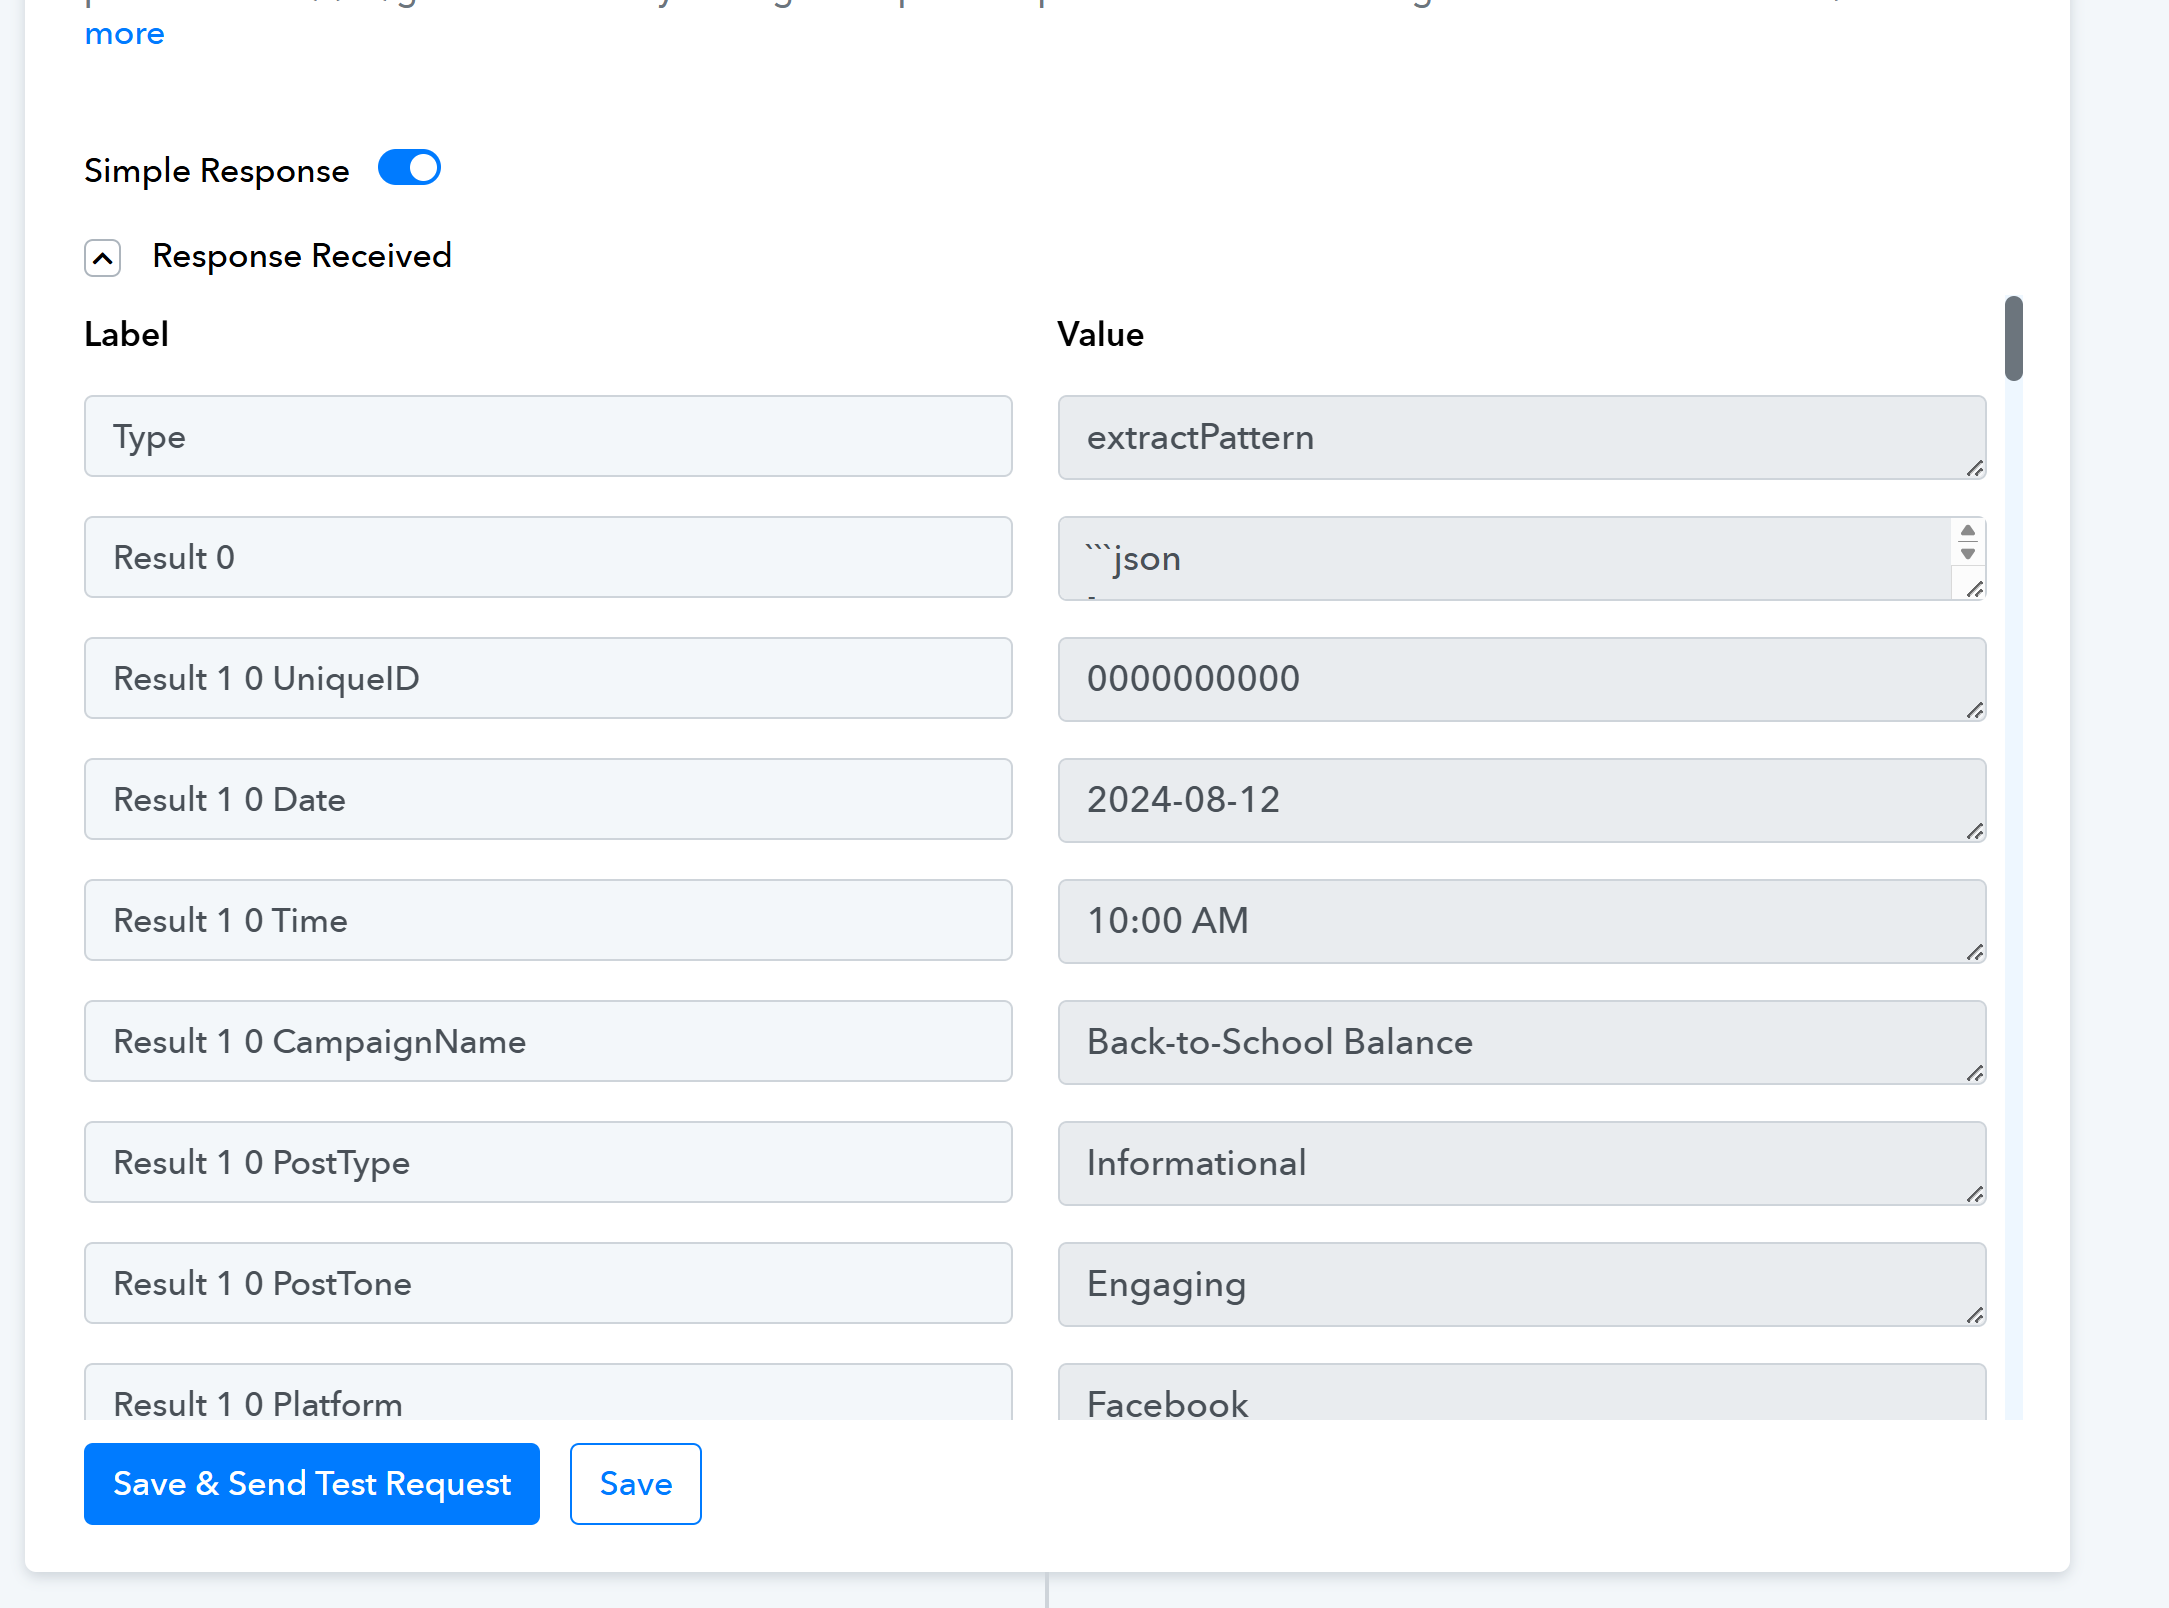Viewport: 2169px width, 1608px height.
Task: Click the 2024-08-12 value field
Action: [x=1522, y=800]
